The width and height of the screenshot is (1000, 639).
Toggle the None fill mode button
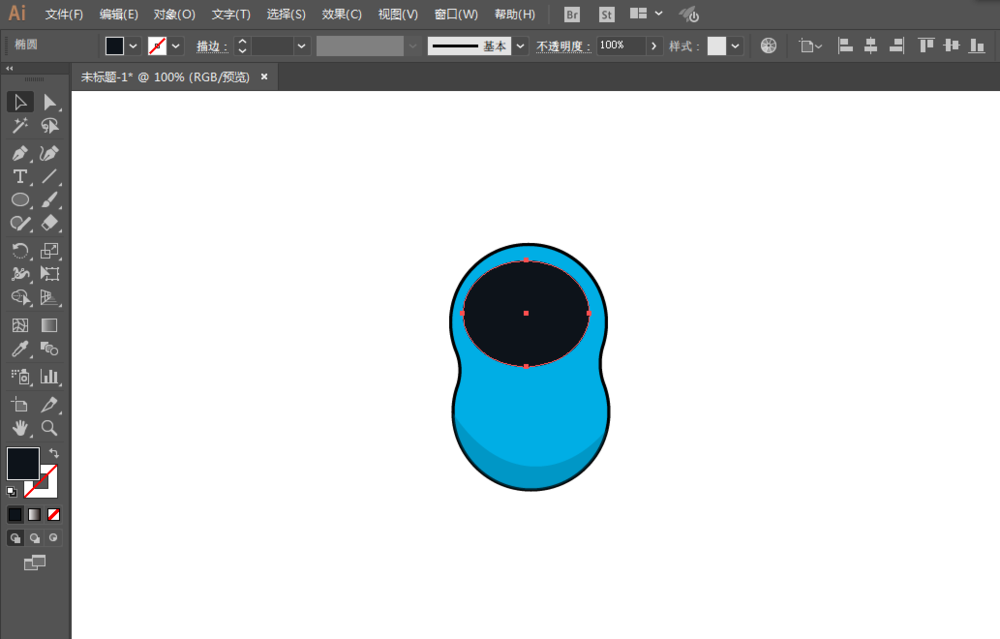coord(54,515)
